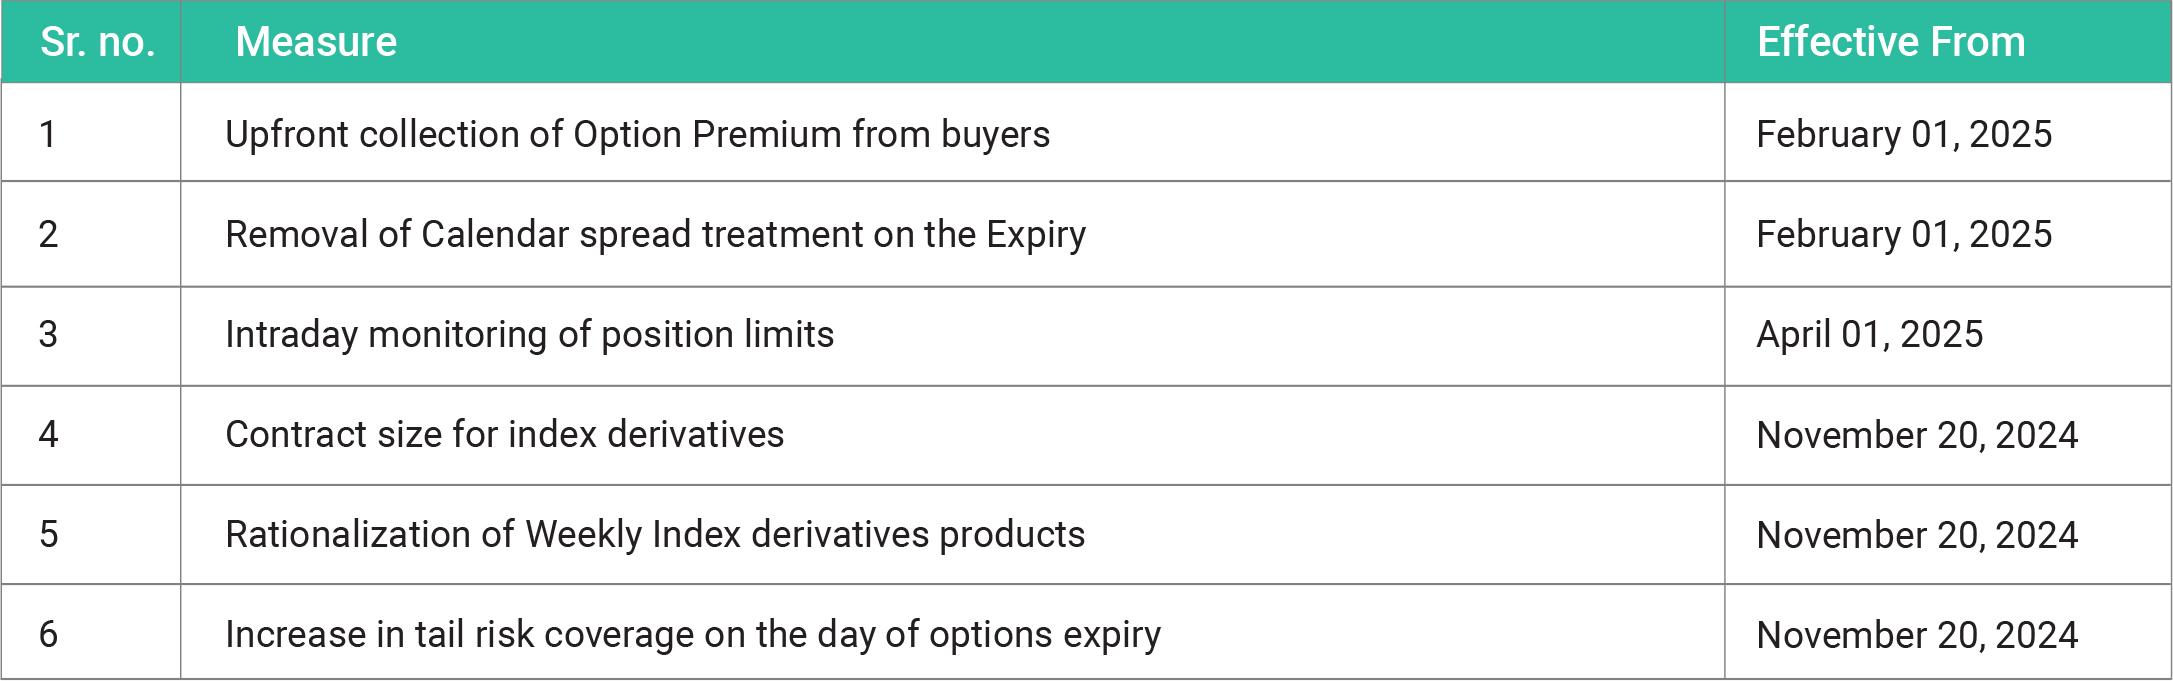Select 'Removal of Calendar spread treatment' row text

point(655,234)
